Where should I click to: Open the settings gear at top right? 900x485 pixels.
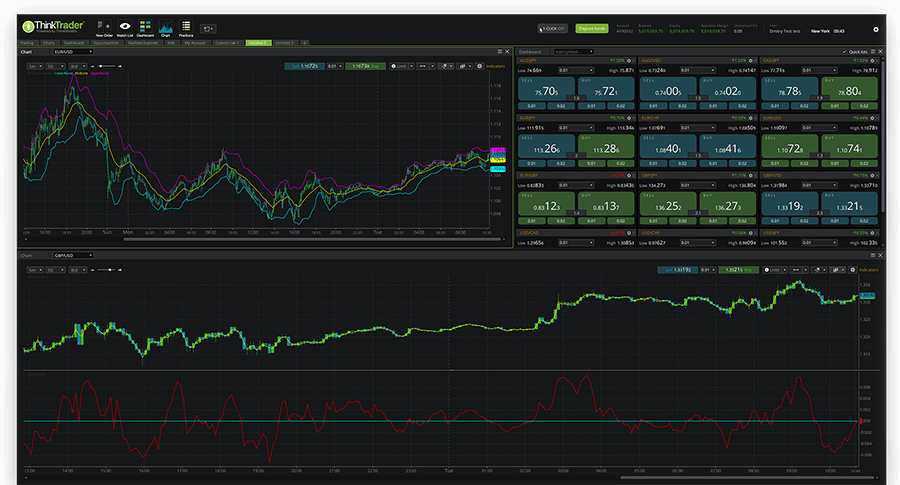tap(876, 30)
